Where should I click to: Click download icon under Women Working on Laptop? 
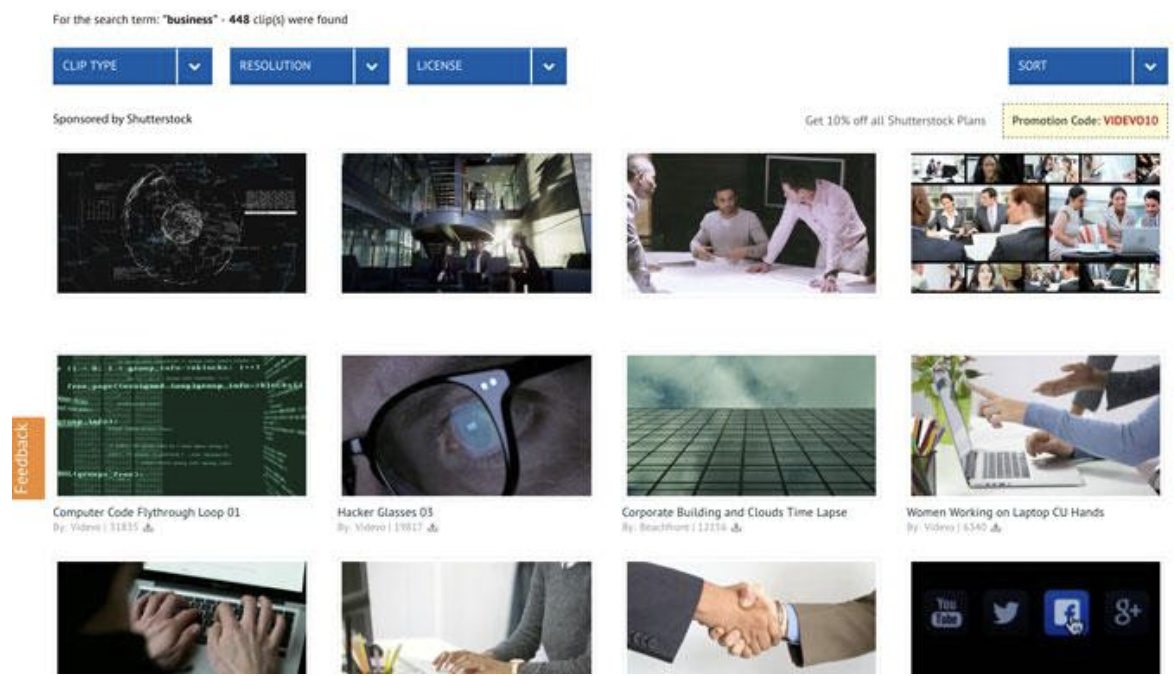point(996,528)
